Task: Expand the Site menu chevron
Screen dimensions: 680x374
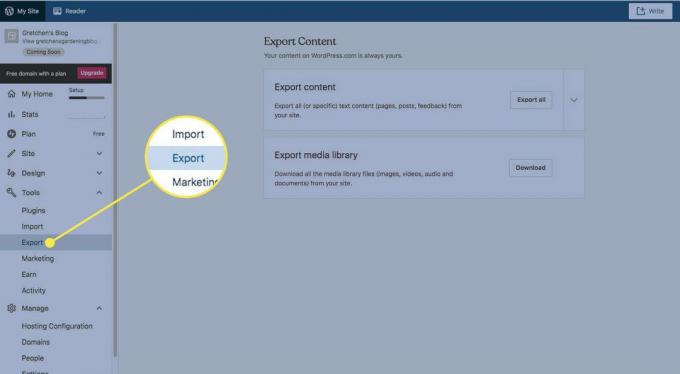Action: [99, 153]
